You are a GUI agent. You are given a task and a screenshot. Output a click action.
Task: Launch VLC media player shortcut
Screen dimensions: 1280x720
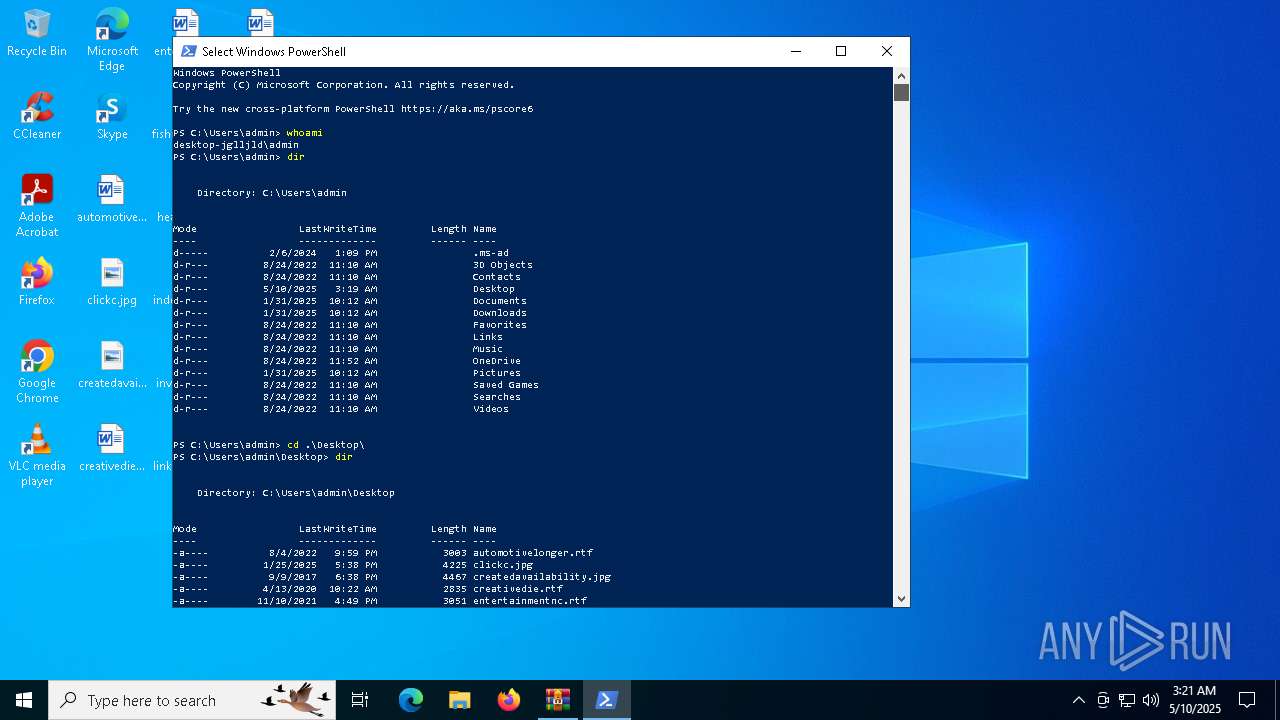pyautogui.click(x=37, y=455)
